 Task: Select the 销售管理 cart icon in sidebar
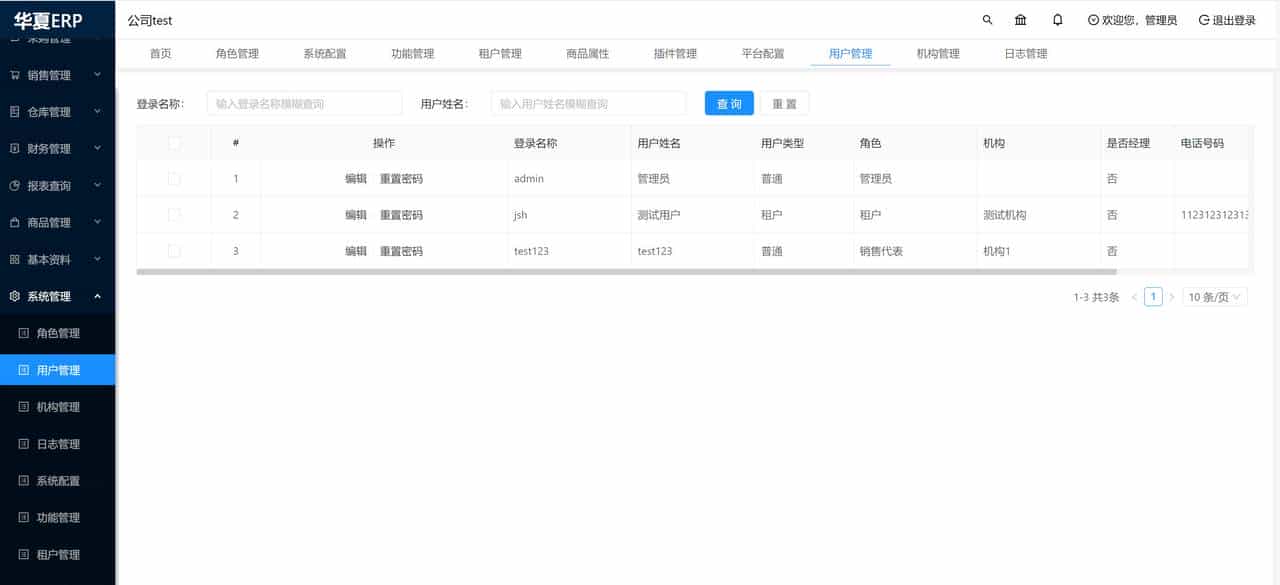(15, 75)
